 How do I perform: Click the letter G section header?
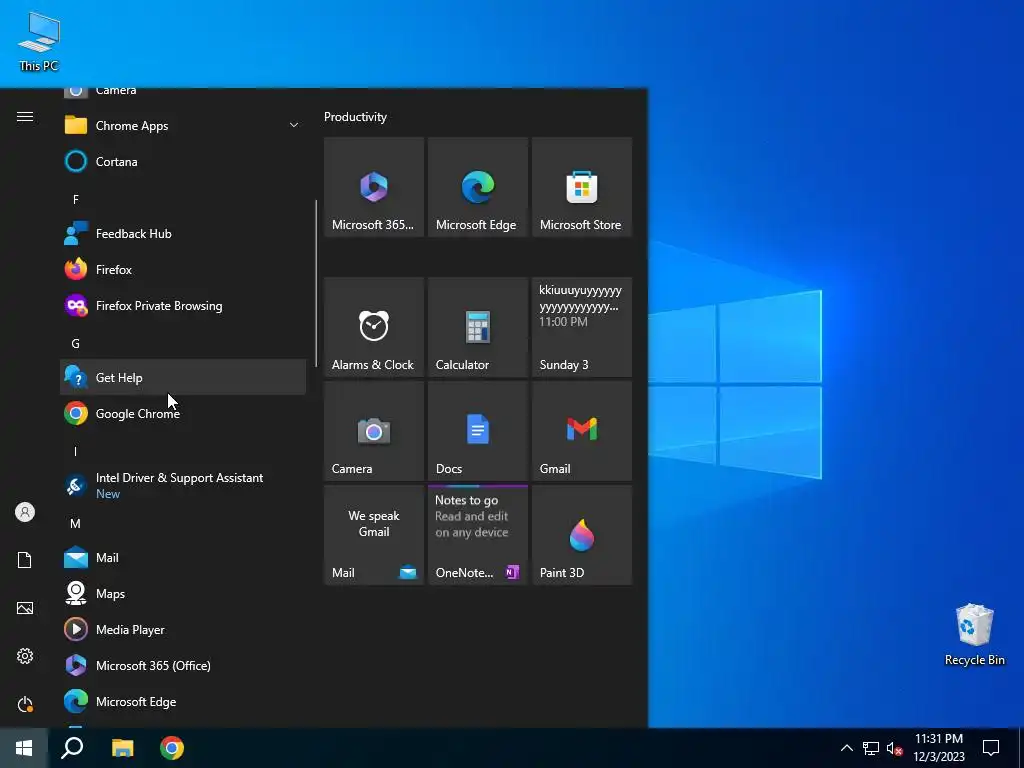click(76, 343)
